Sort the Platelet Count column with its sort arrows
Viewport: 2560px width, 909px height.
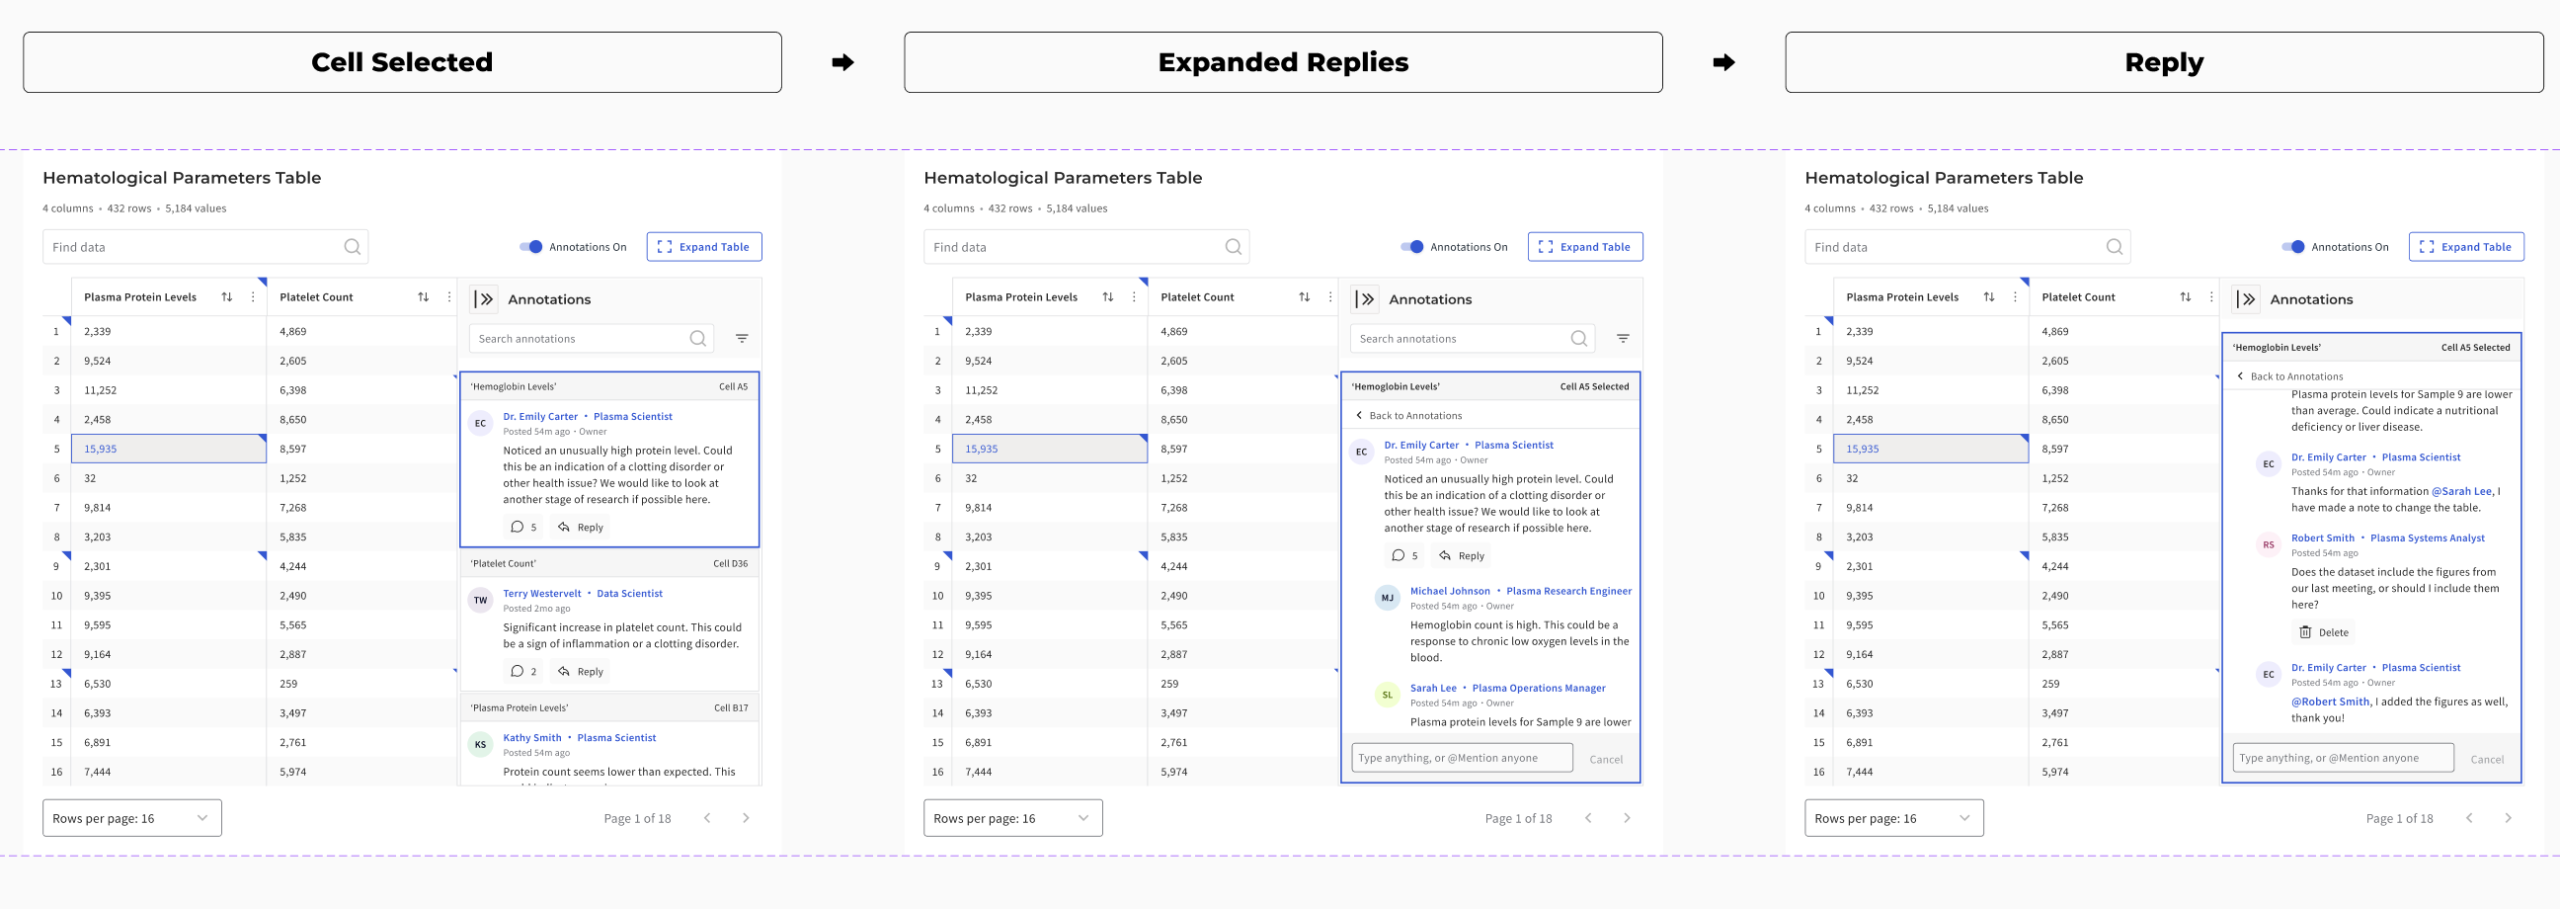pos(424,296)
